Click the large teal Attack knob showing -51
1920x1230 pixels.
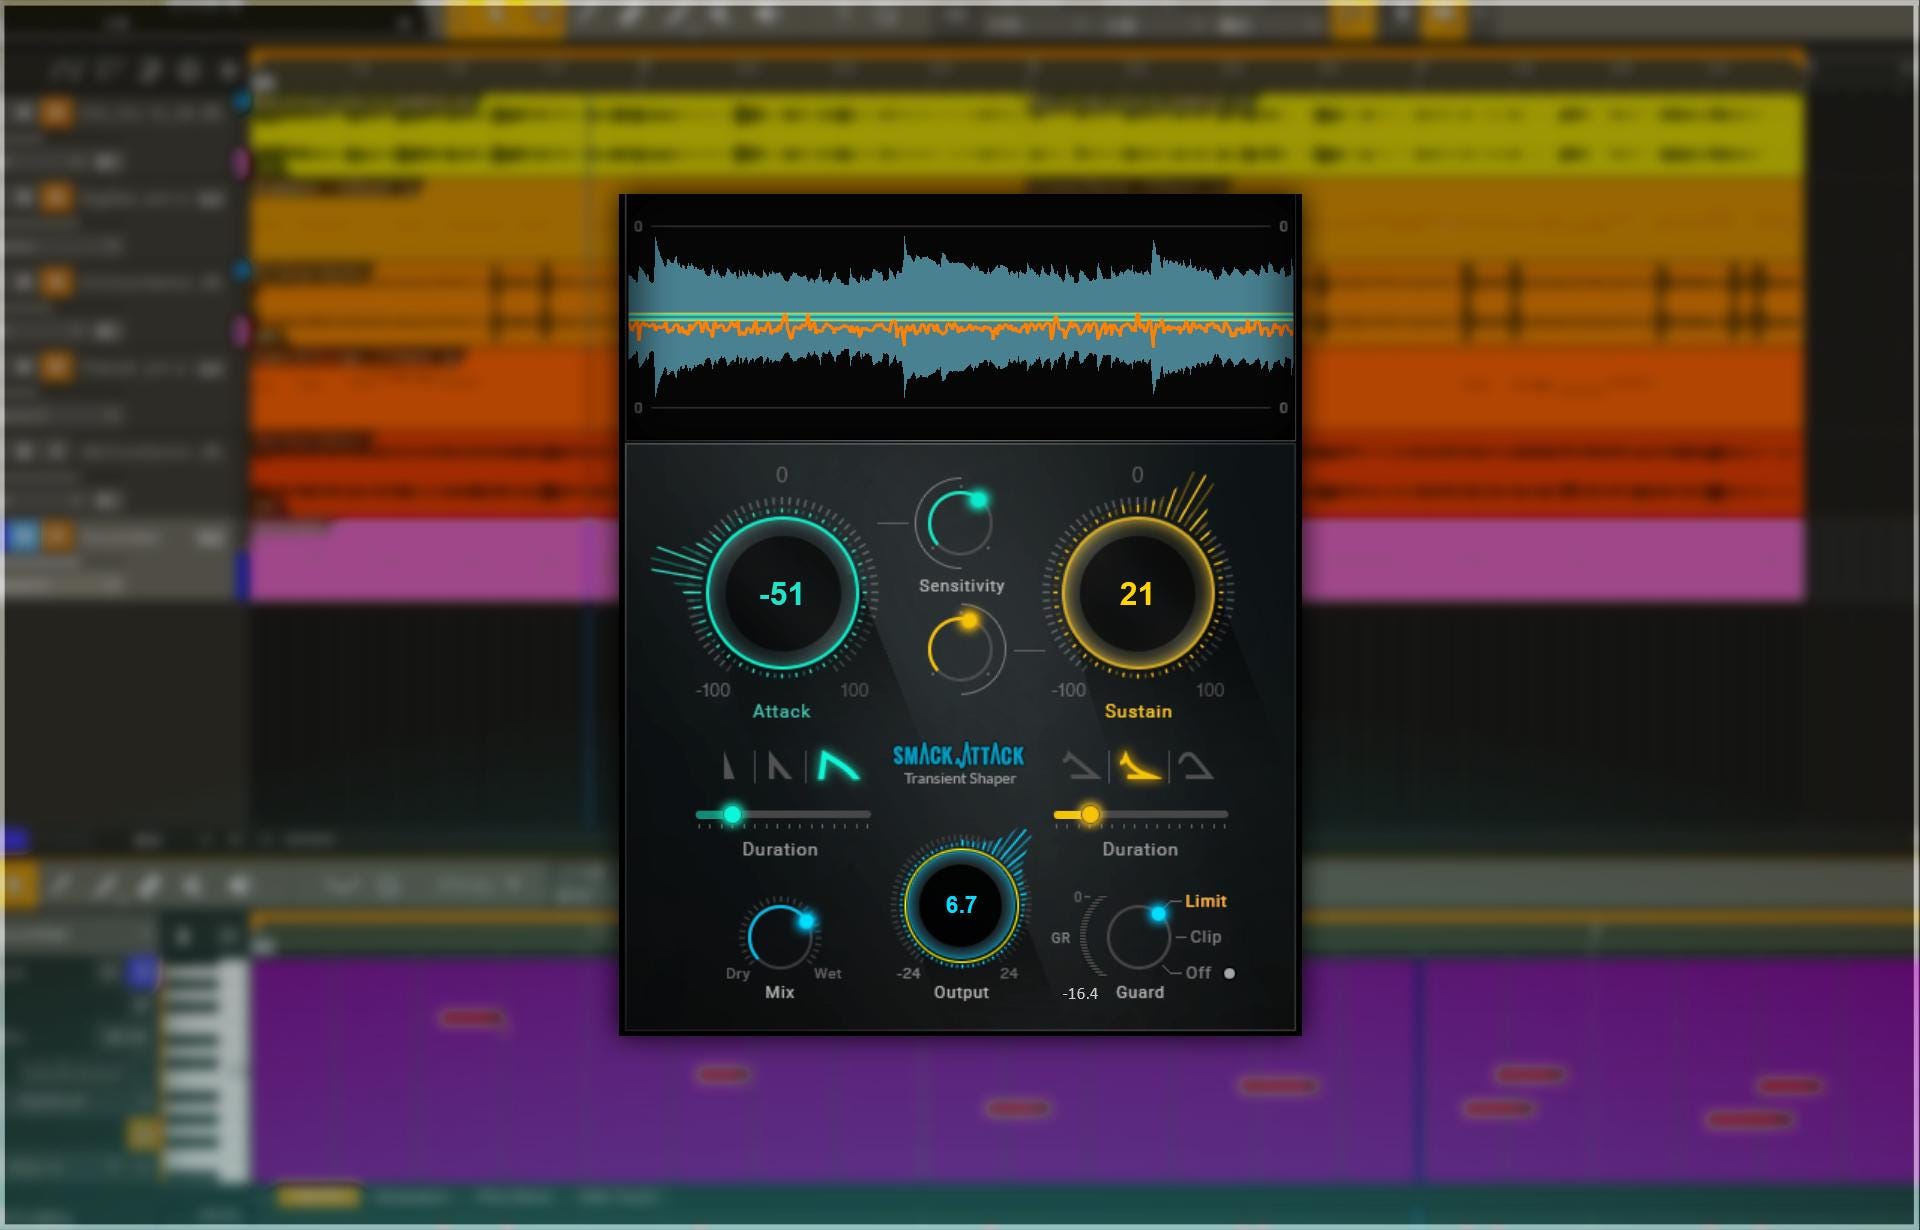[782, 593]
